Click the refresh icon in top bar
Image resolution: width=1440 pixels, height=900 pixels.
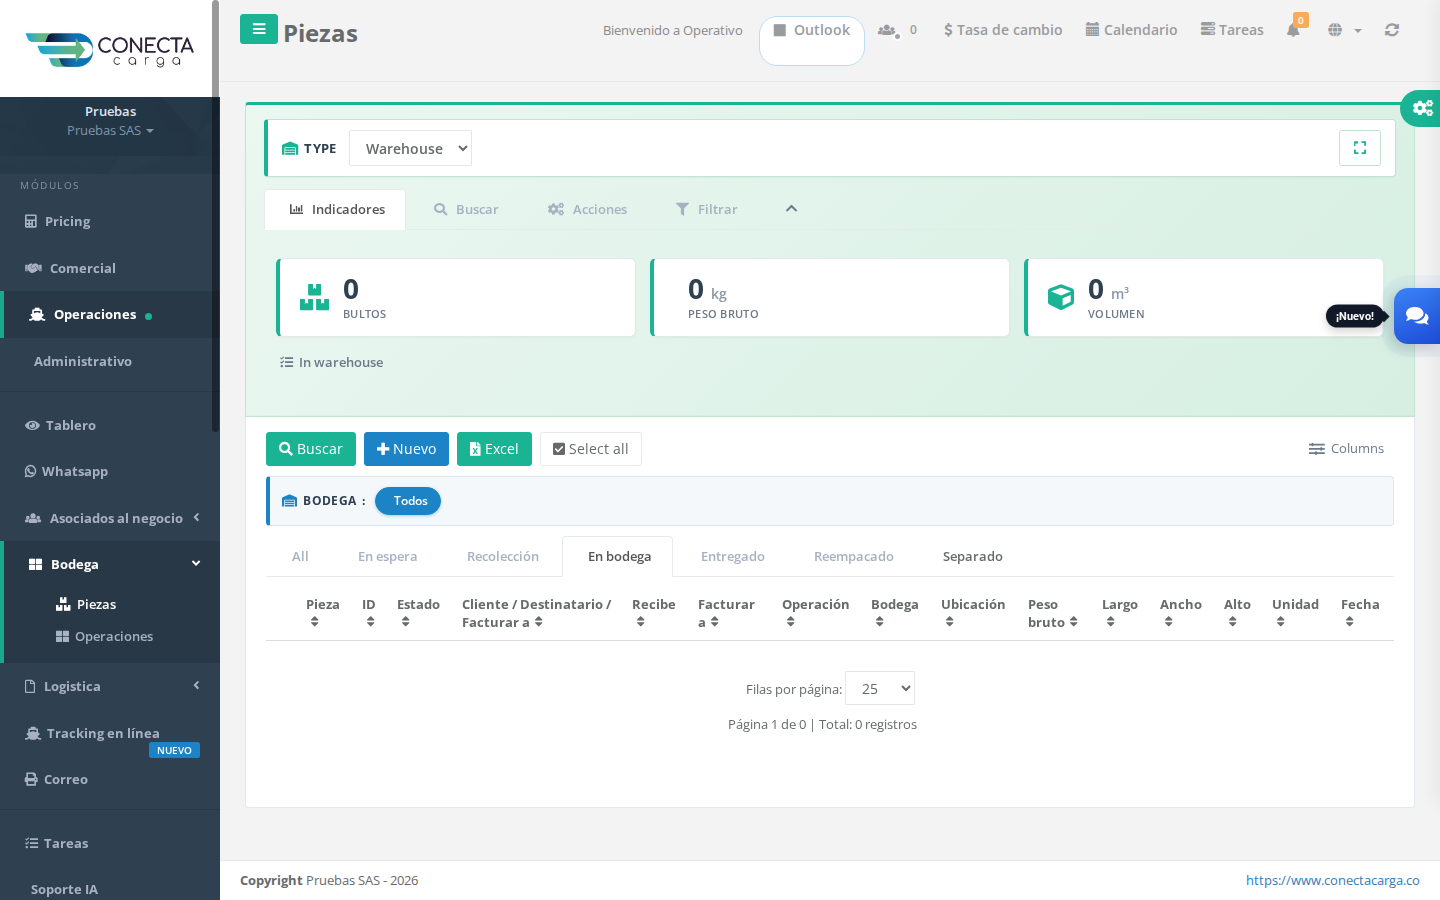(x=1391, y=30)
